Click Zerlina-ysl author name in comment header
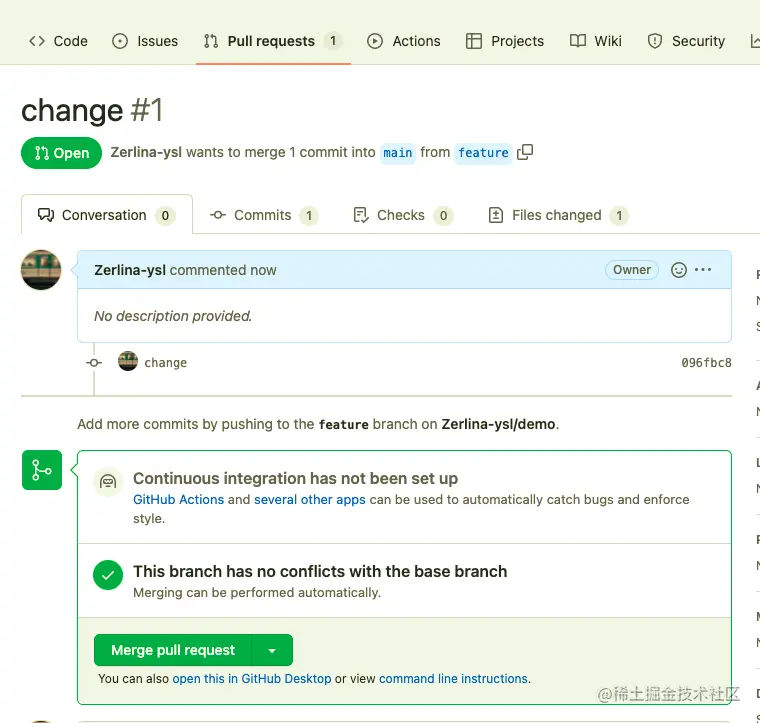This screenshot has height=723, width=760. 130,270
